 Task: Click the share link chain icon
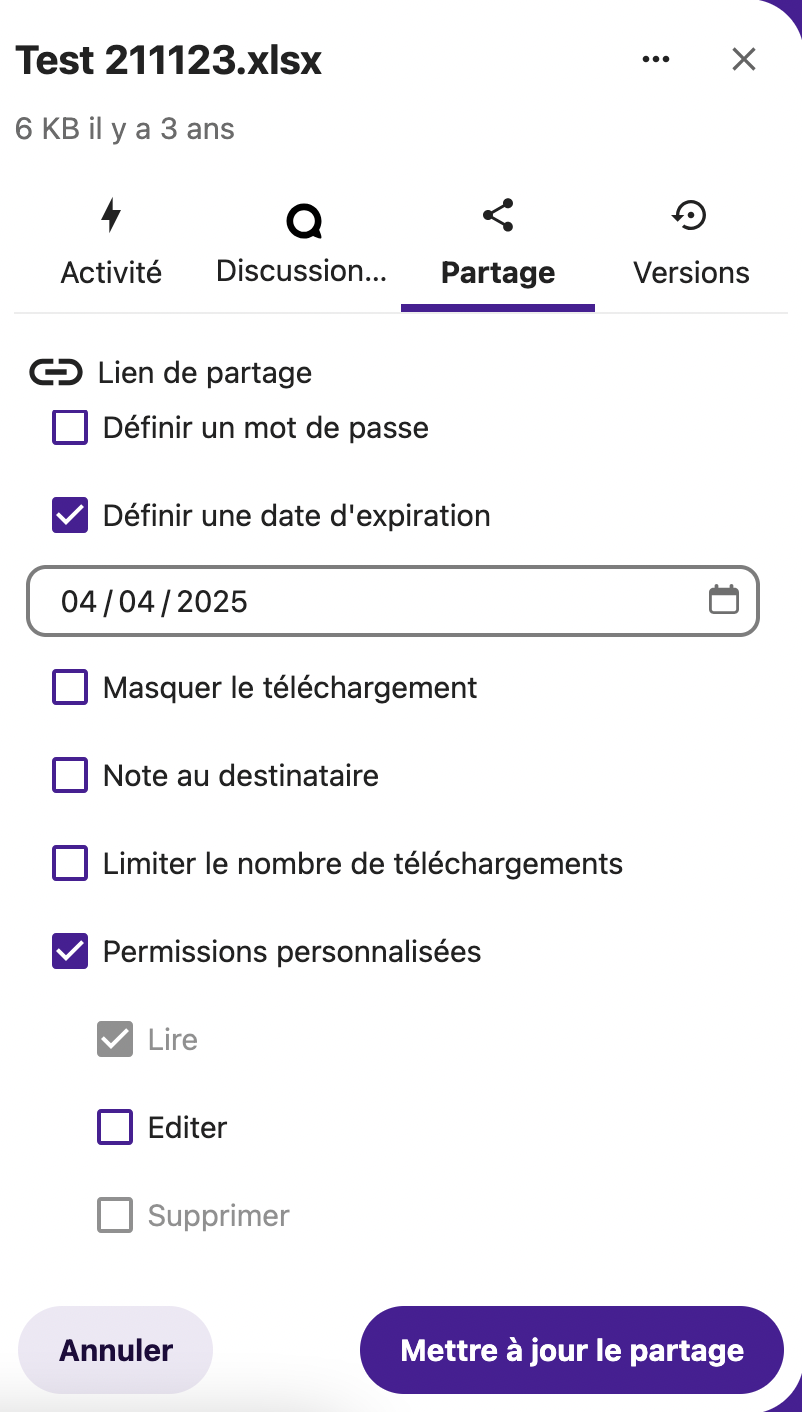(x=55, y=373)
